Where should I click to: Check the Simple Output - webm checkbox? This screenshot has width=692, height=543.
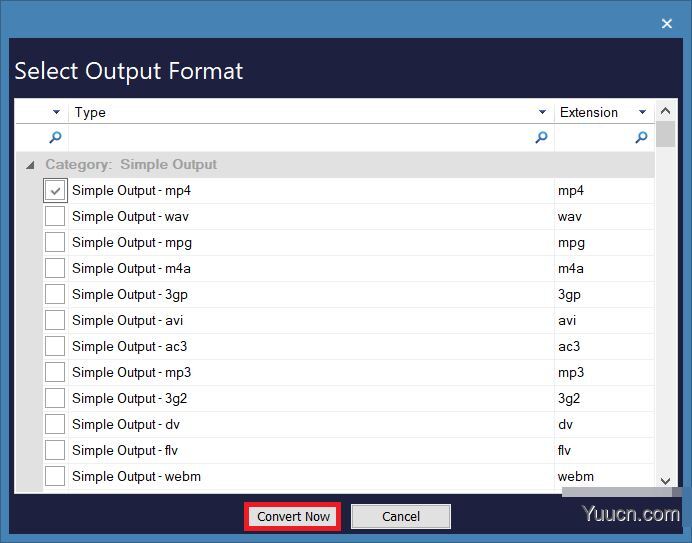(x=55, y=477)
